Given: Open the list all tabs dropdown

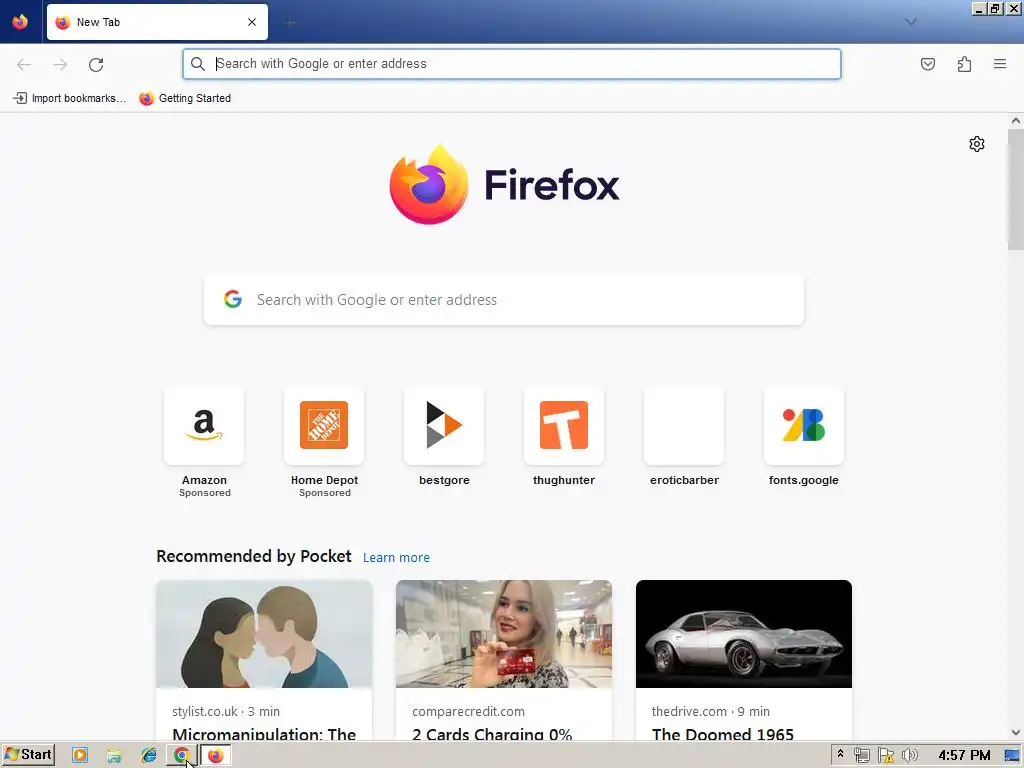Looking at the screenshot, I should point(910,22).
